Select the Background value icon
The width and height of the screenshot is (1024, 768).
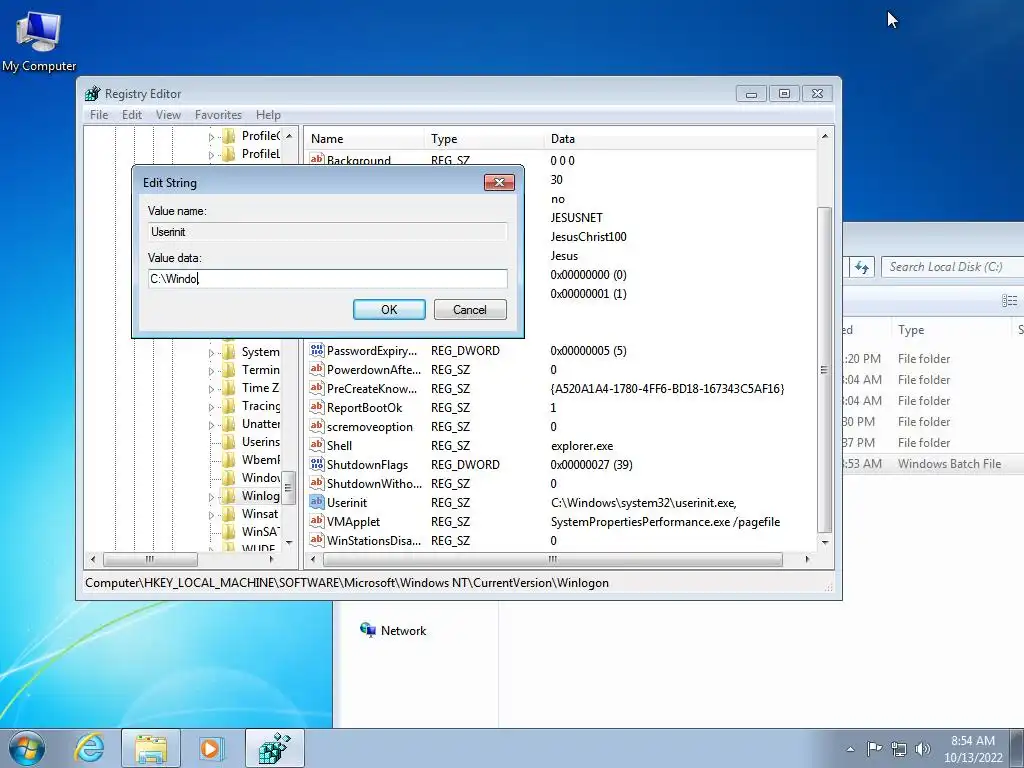point(317,159)
